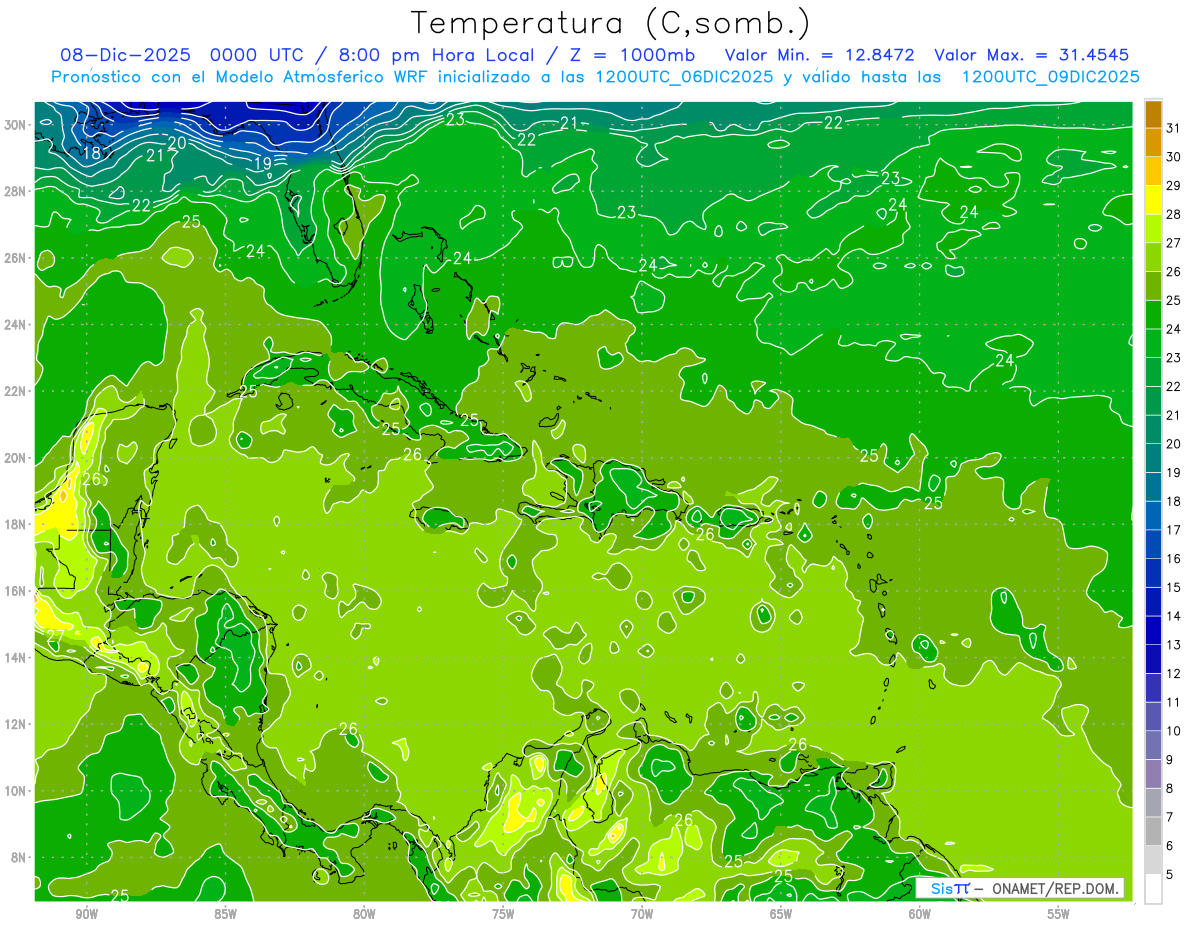Click the legend value '13'

pos(1174,645)
